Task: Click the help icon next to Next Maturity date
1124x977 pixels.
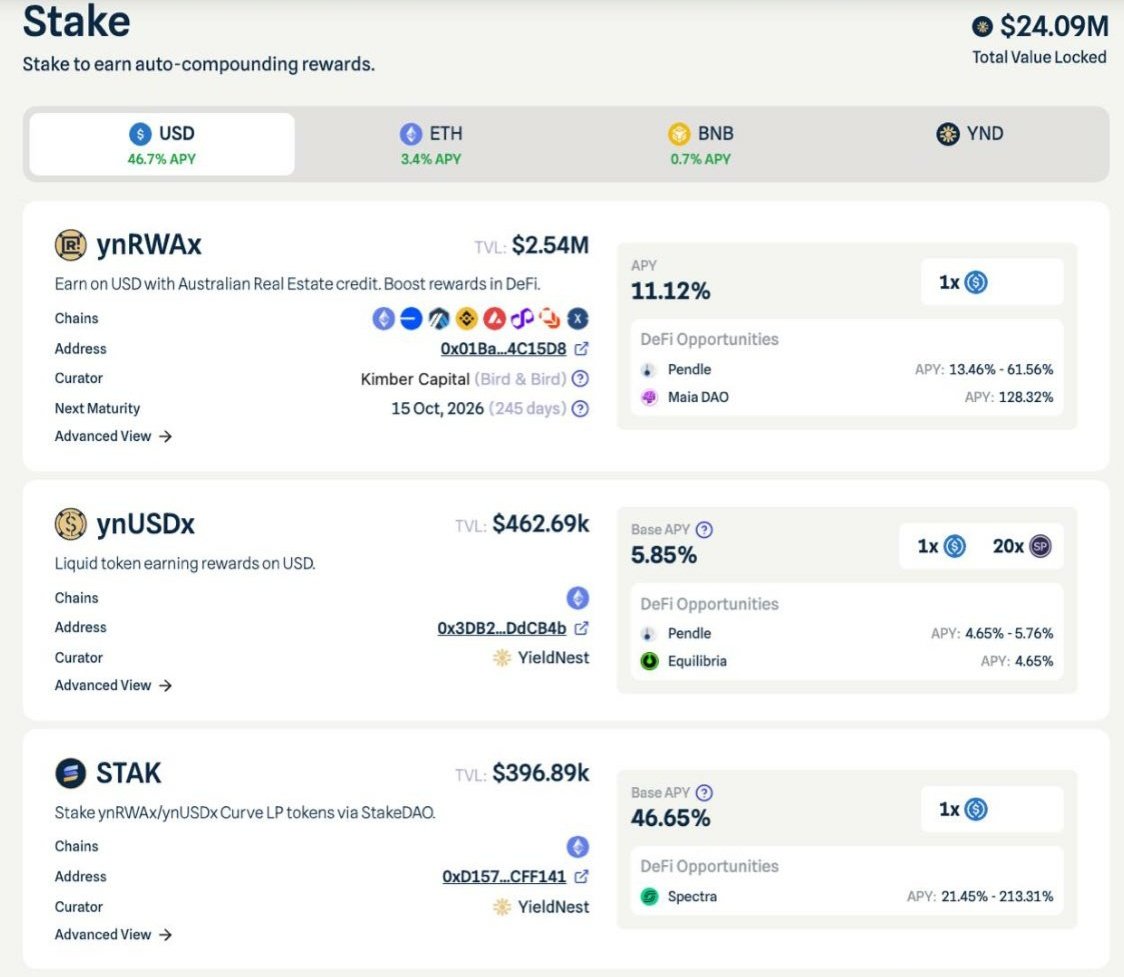Action: [581, 409]
